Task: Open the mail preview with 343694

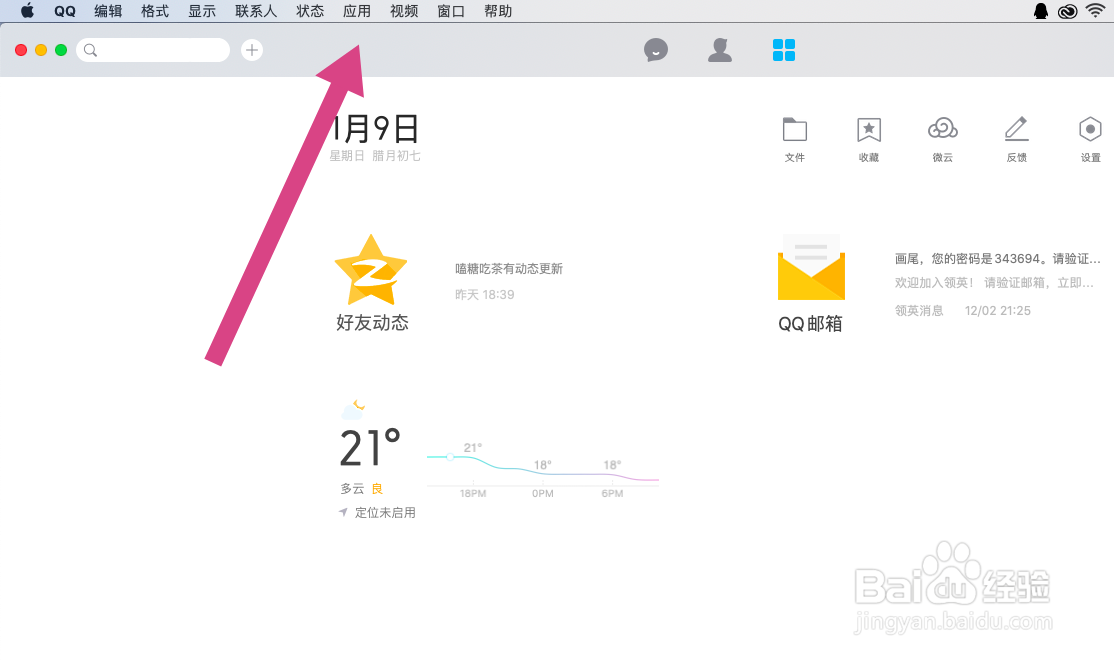Action: (997, 259)
